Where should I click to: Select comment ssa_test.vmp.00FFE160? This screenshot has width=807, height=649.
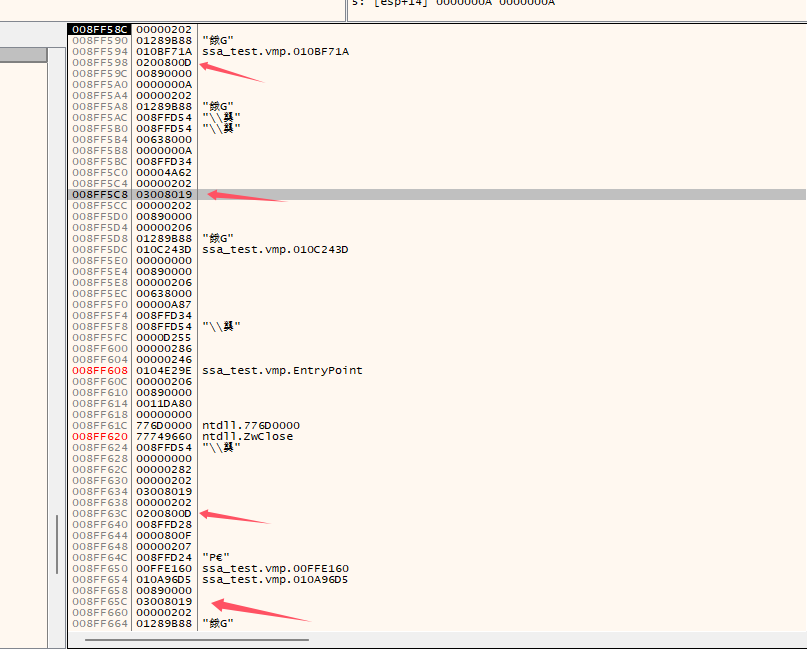[x=275, y=569]
